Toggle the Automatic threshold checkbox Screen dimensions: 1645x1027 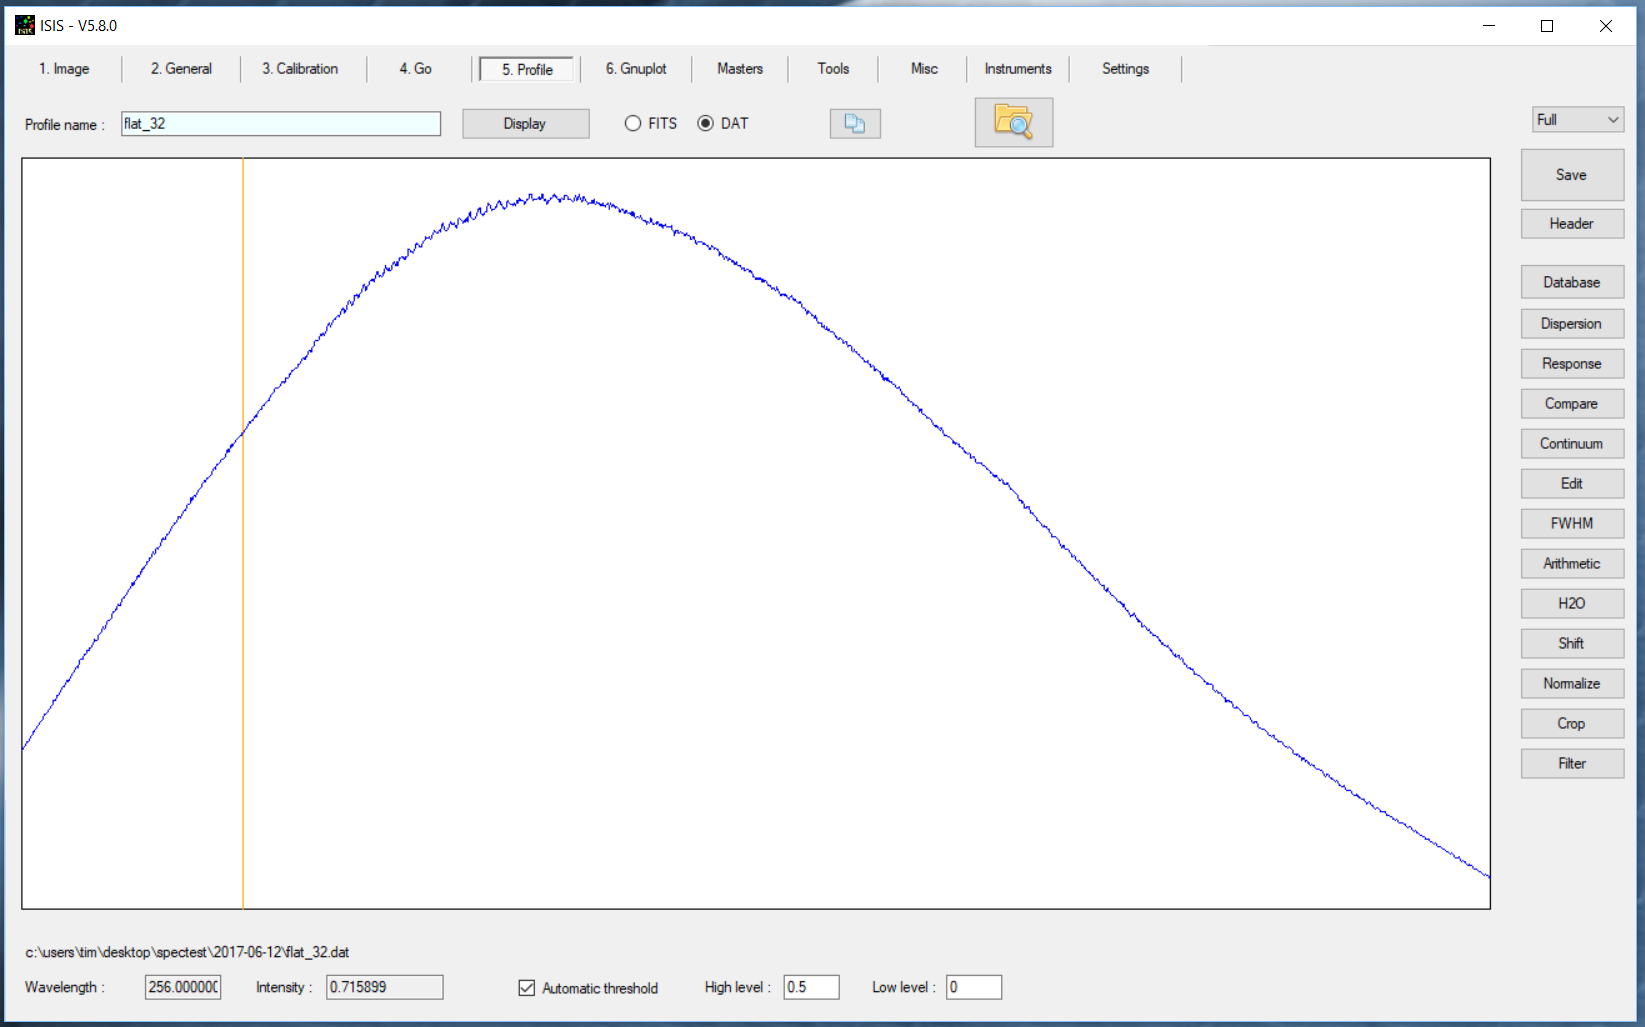tap(527, 988)
